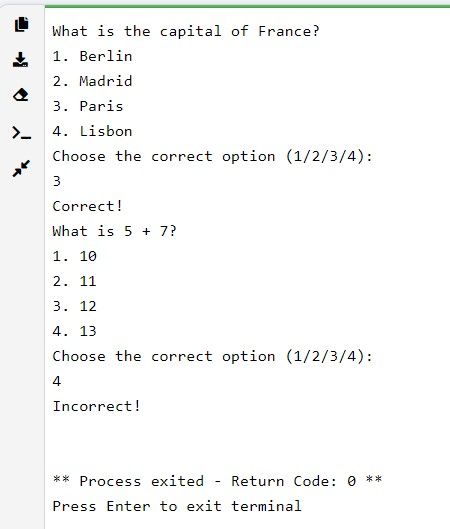Select the '3. 12' answer line
This screenshot has width=450, height=529.
click(75, 306)
